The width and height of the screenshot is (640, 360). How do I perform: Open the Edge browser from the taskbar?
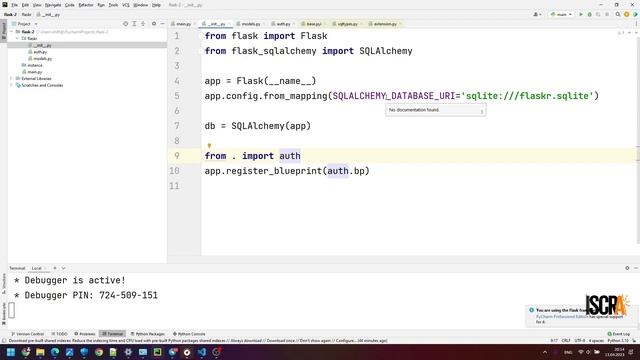click(55, 352)
